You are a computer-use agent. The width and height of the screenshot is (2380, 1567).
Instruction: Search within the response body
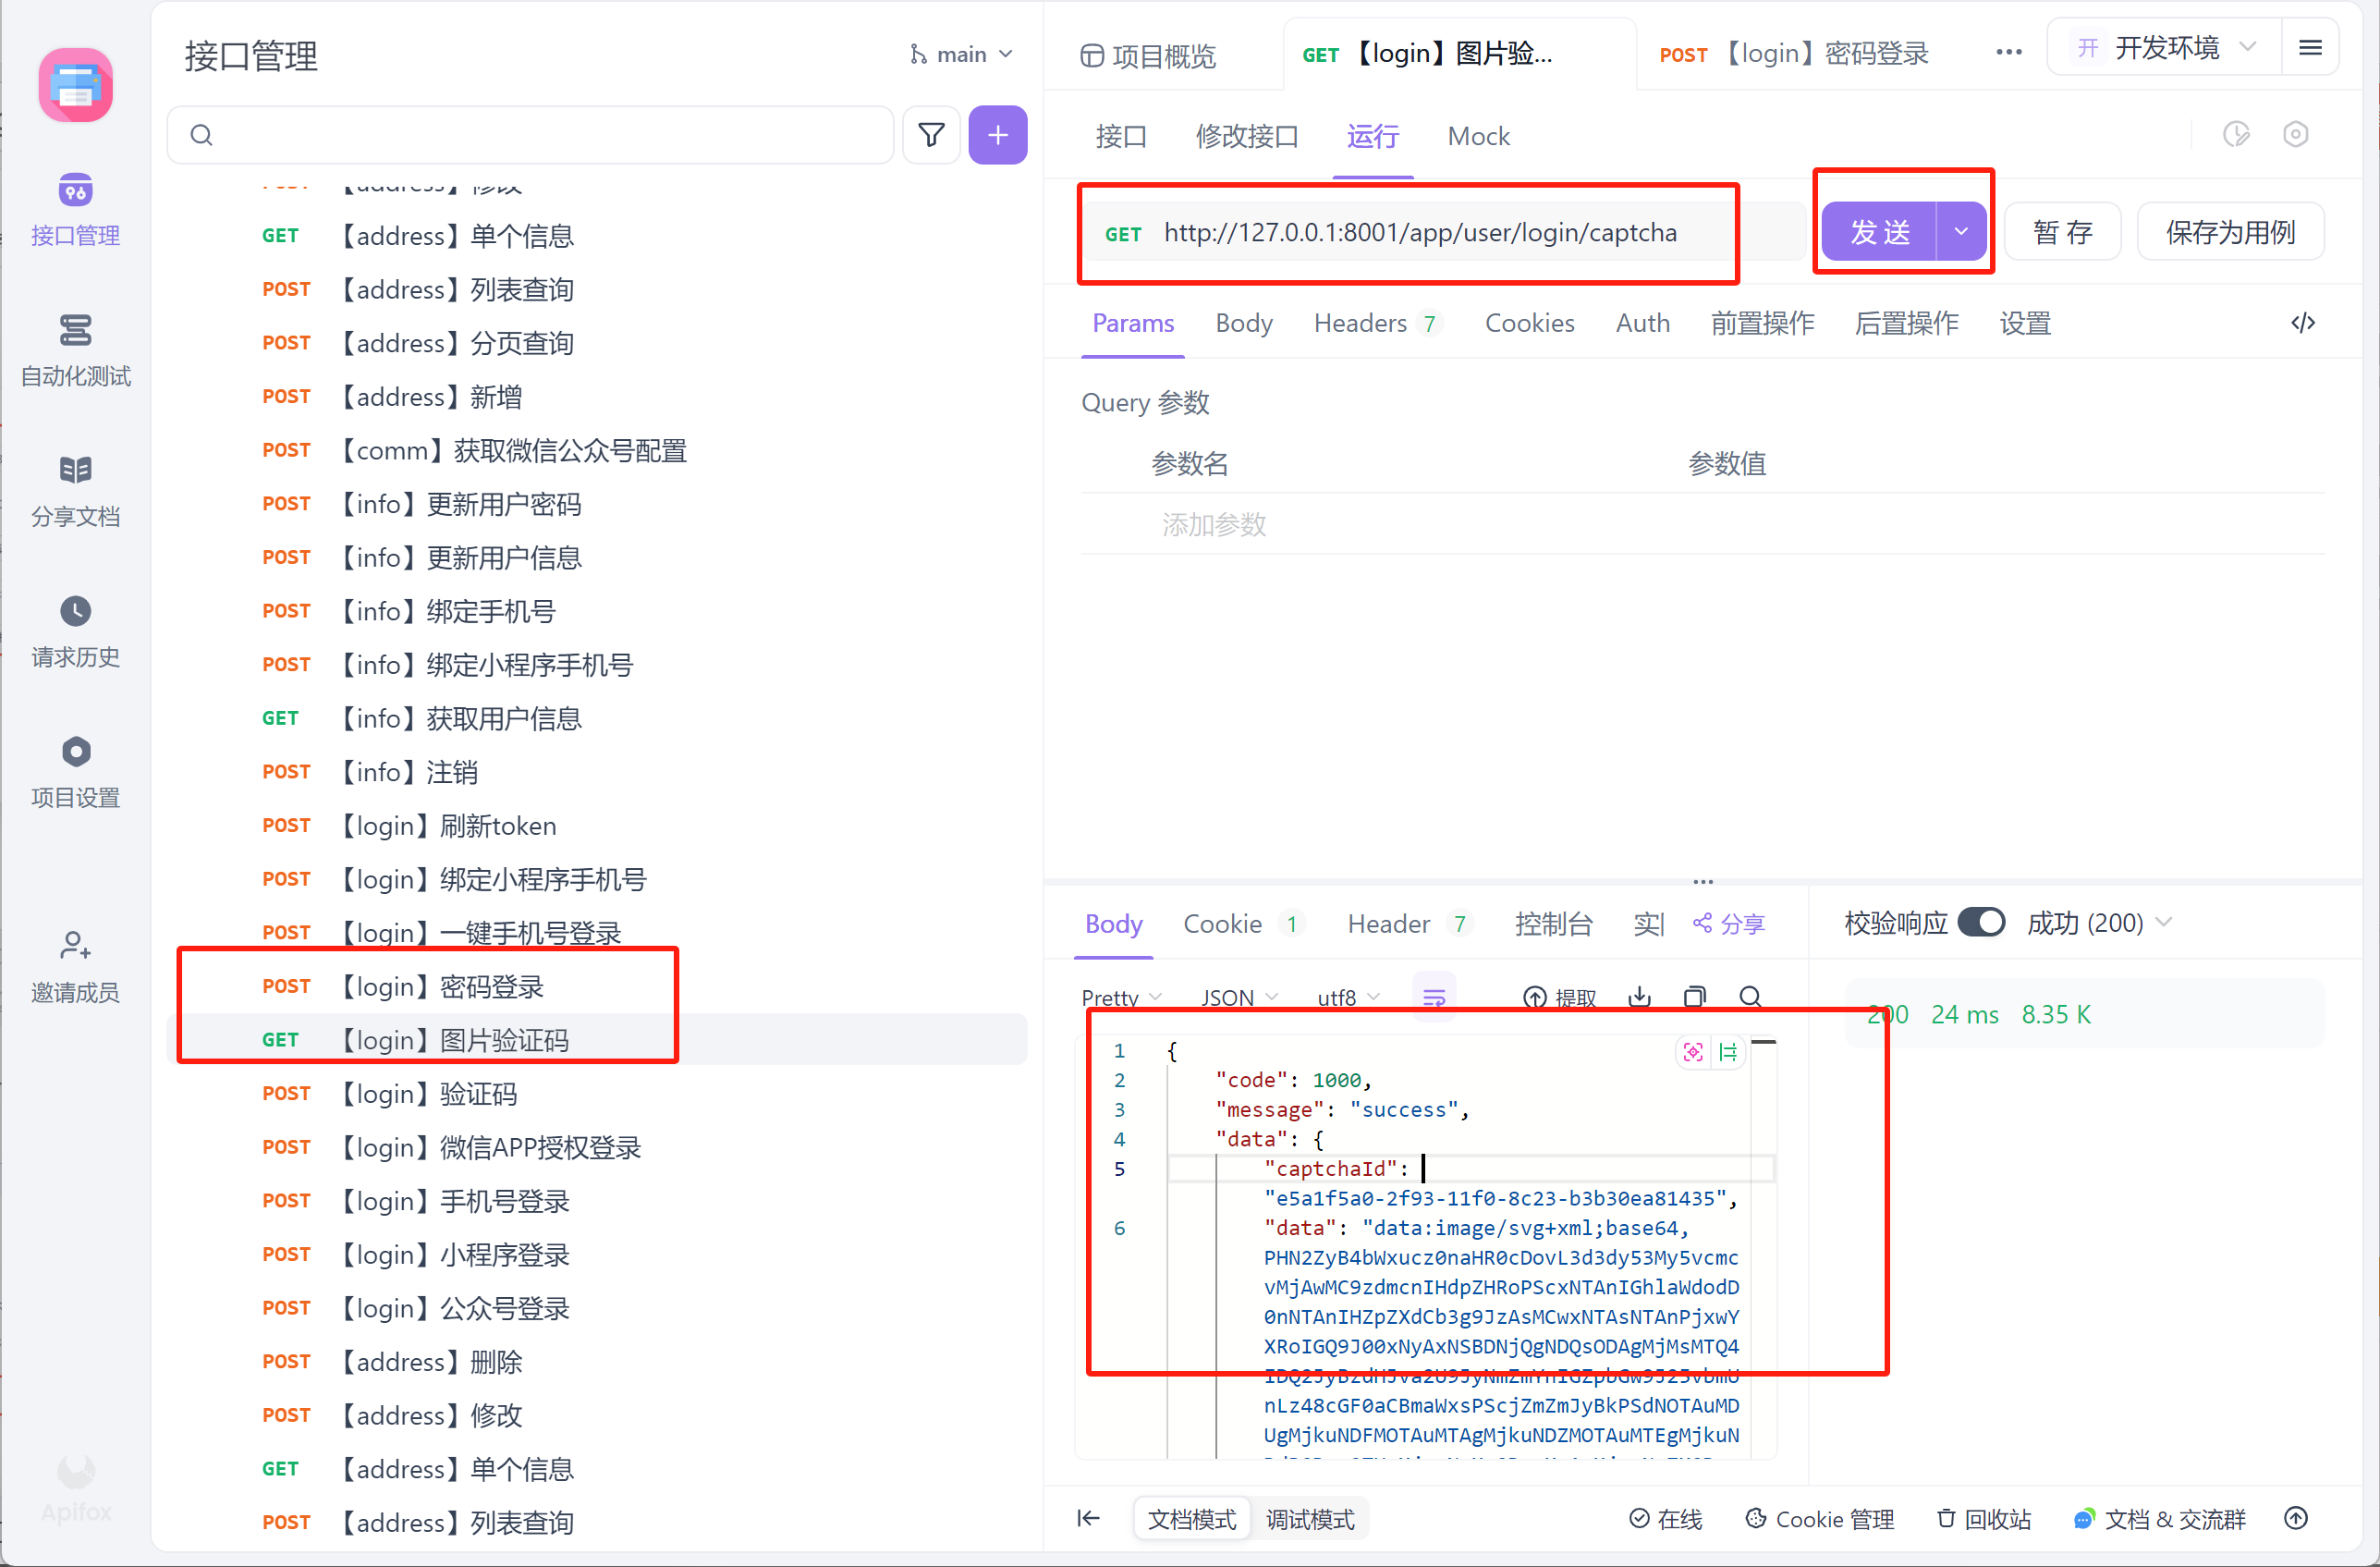click(1750, 996)
